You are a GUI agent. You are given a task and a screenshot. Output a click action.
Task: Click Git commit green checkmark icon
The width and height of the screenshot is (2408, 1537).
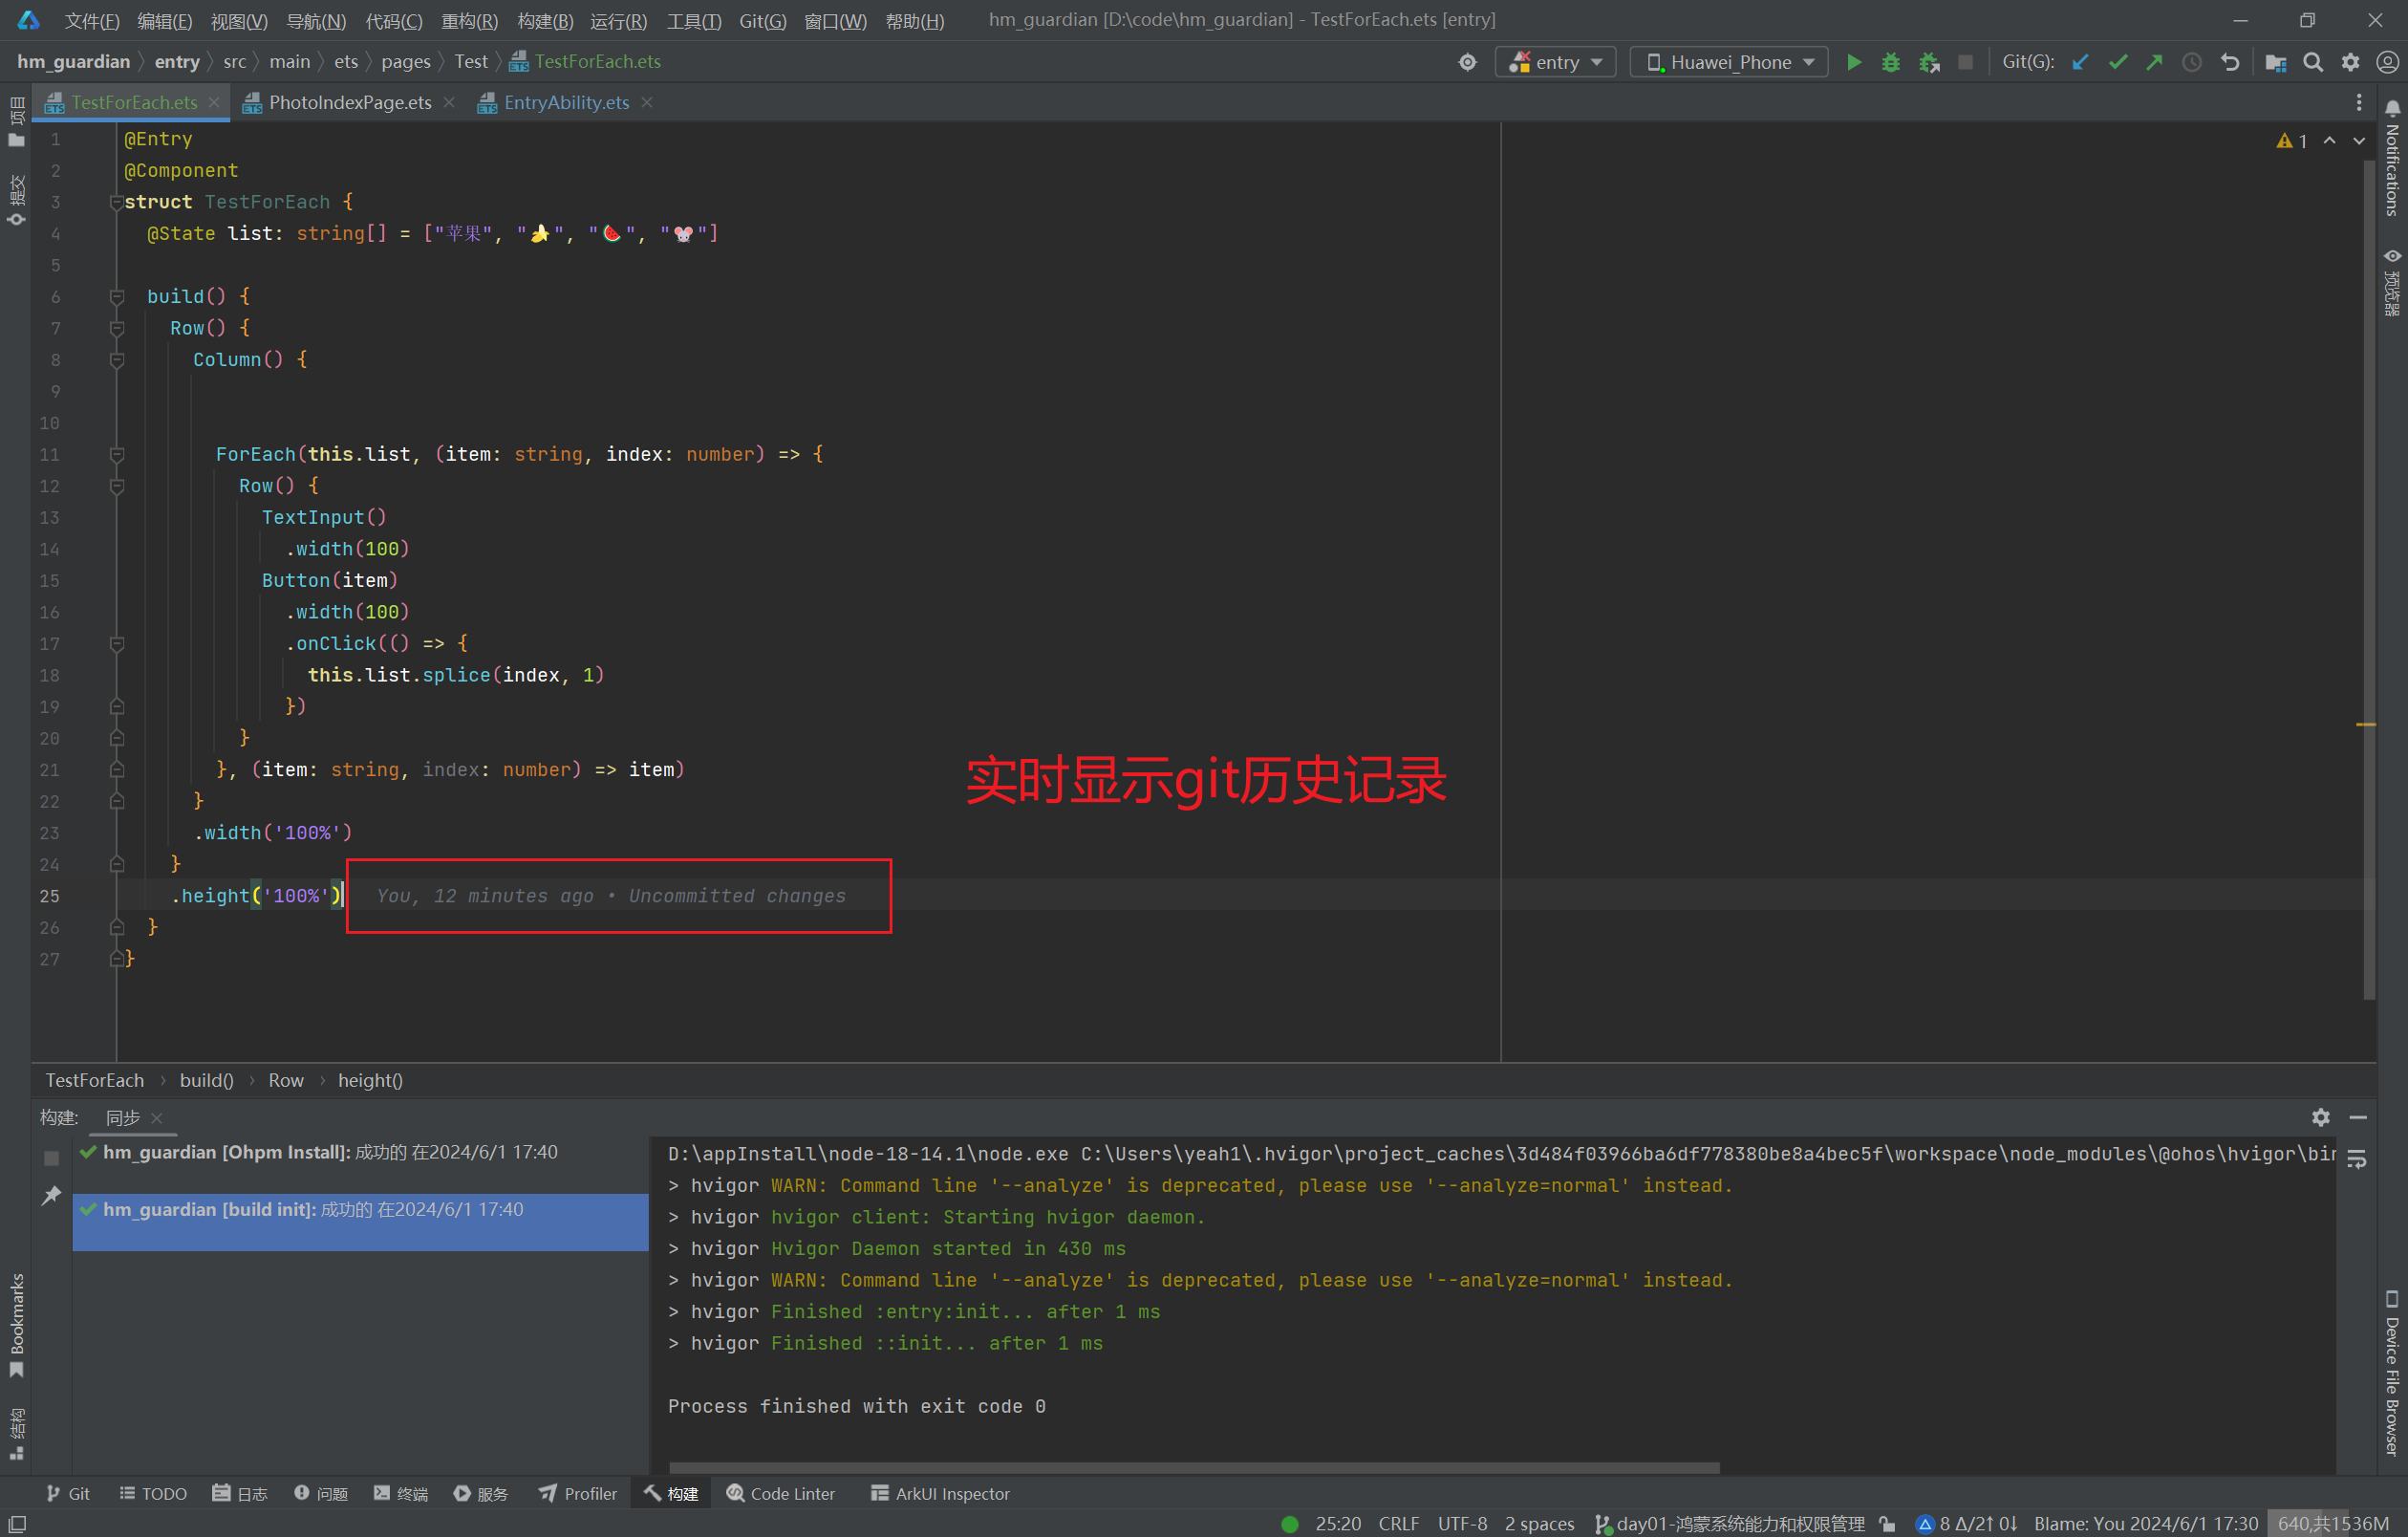(x=2117, y=62)
